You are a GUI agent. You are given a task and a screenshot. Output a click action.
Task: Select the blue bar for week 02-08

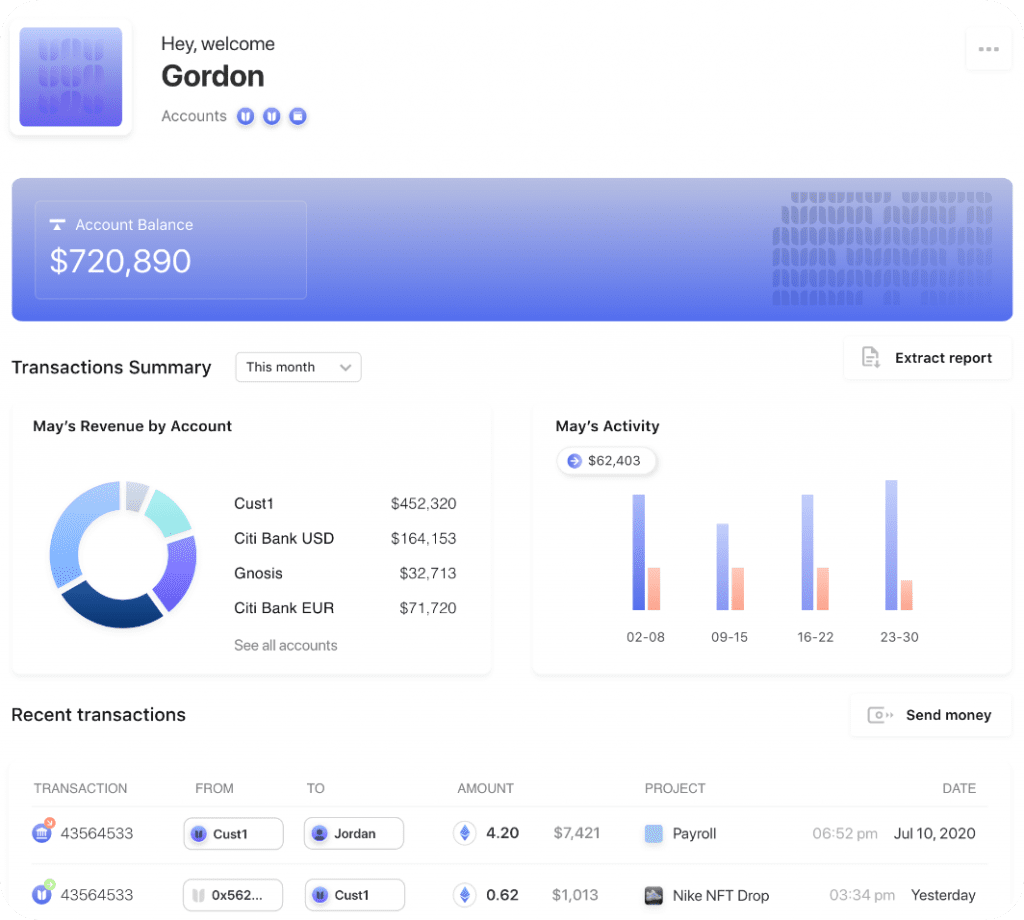[x=639, y=552]
